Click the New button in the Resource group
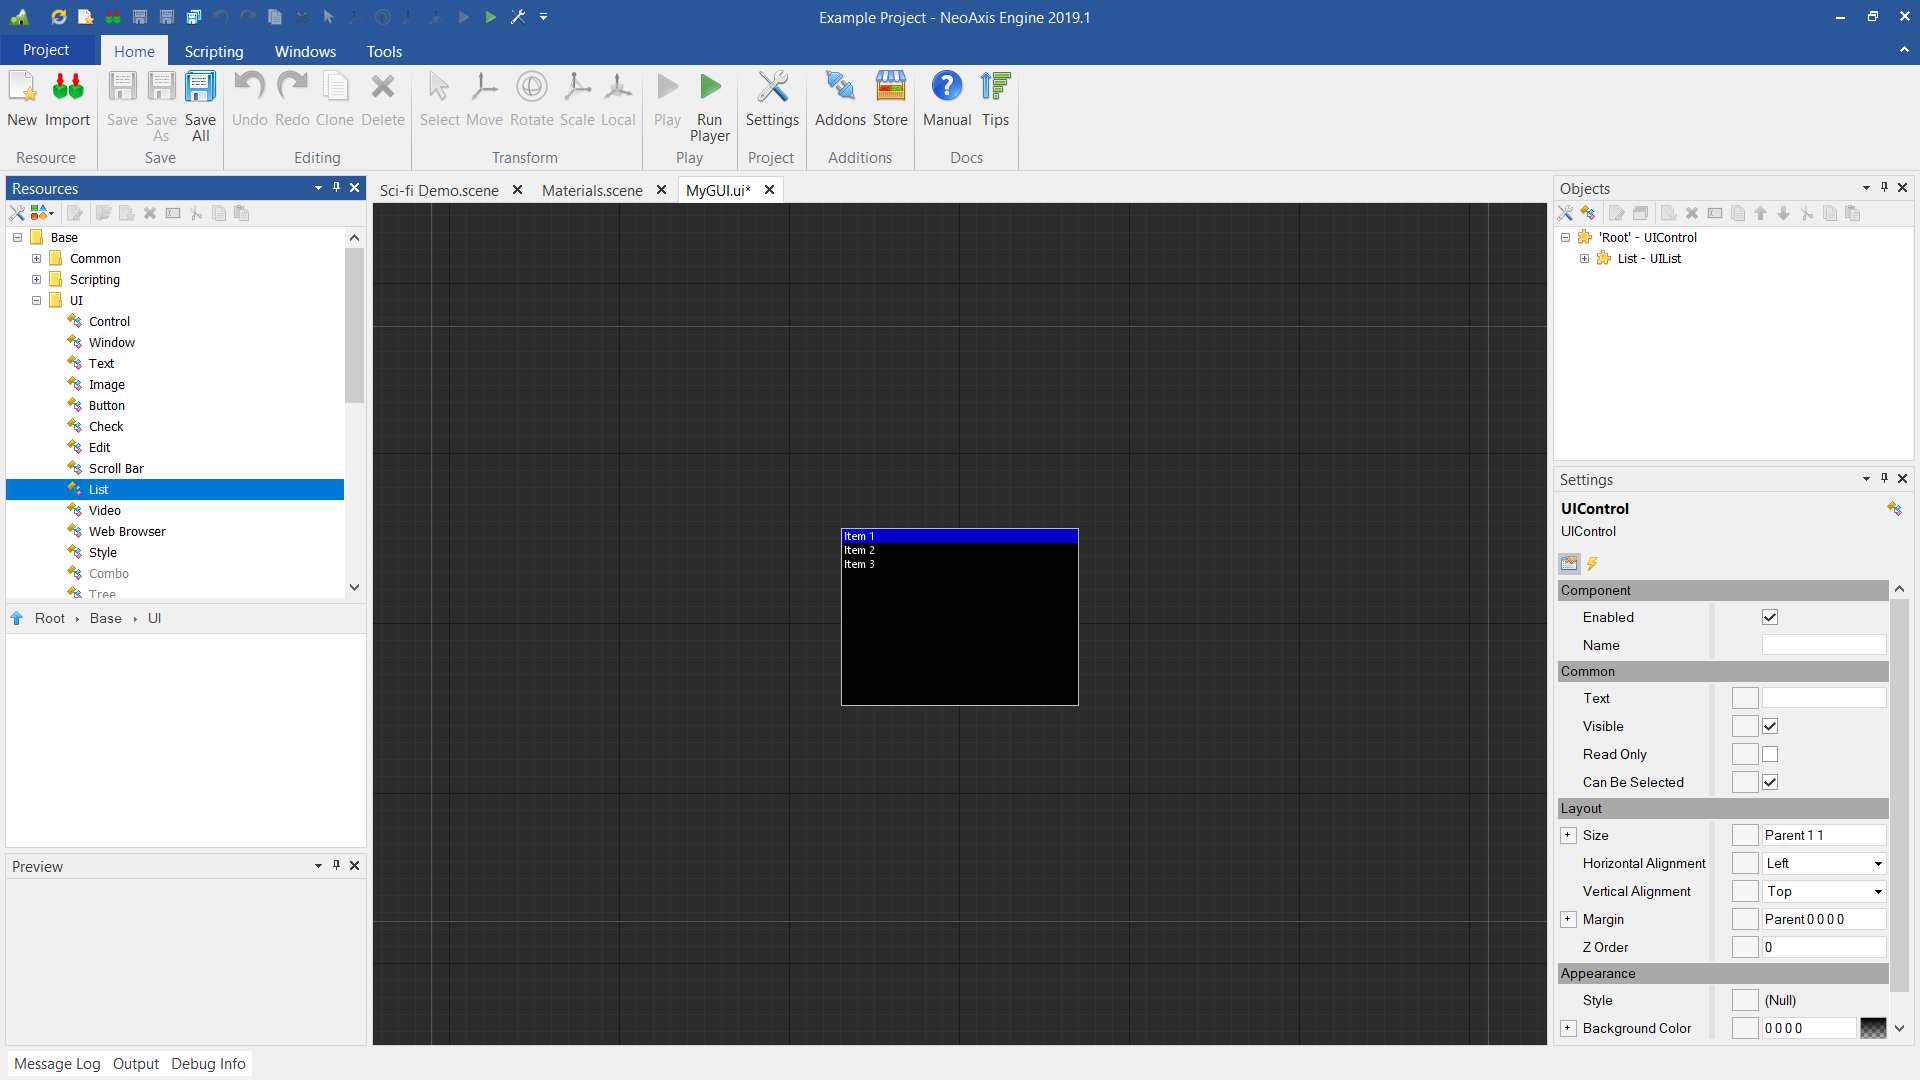Viewport: 1920px width, 1080px height. [x=22, y=100]
